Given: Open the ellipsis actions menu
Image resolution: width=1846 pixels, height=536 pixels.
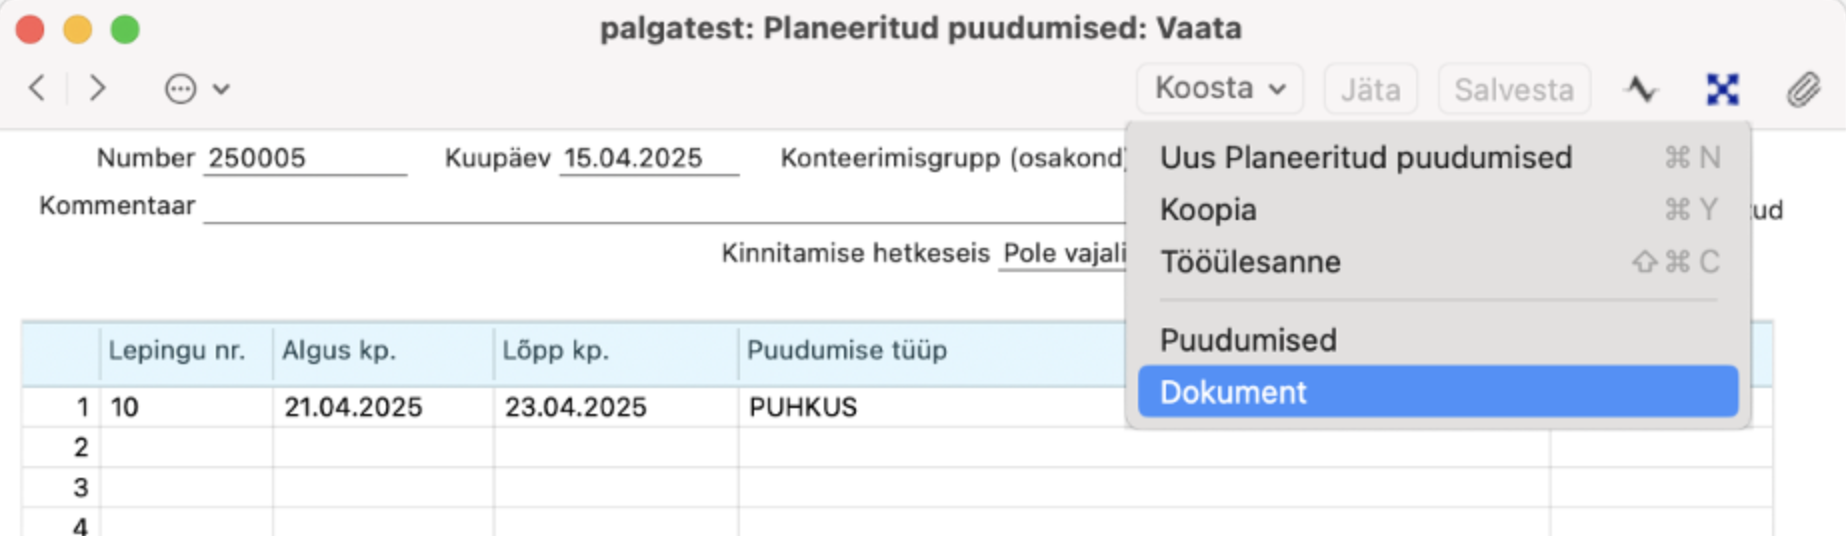Looking at the screenshot, I should [x=180, y=89].
